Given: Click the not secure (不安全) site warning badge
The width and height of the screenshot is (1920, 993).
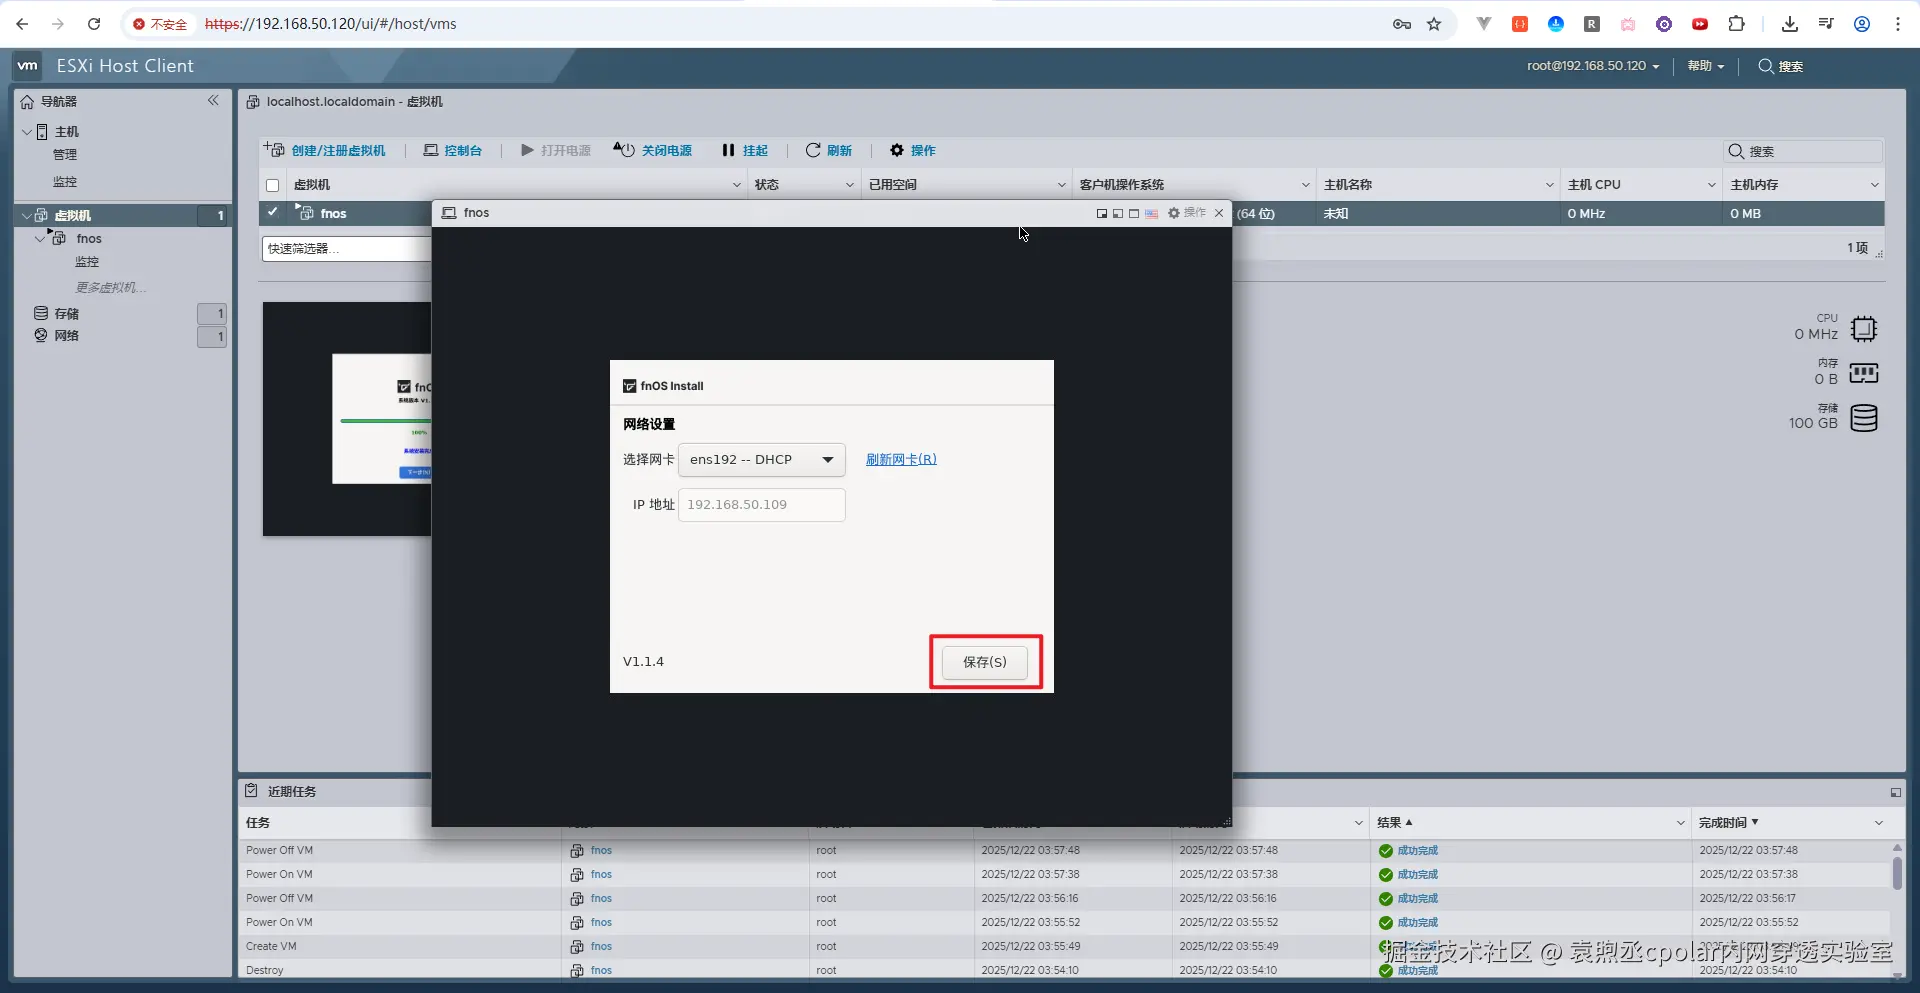Looking at the screenshot, I should pyautogui.click(x=160, y=24).
